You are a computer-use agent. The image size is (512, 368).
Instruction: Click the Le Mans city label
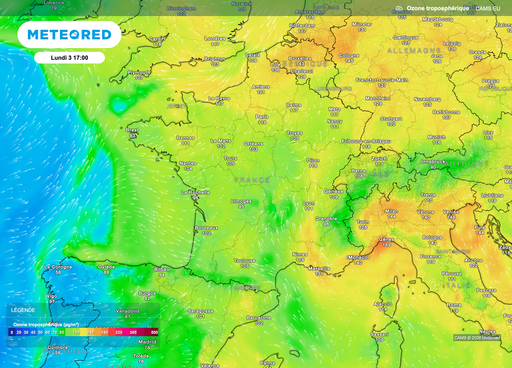[x=221, y=141]
